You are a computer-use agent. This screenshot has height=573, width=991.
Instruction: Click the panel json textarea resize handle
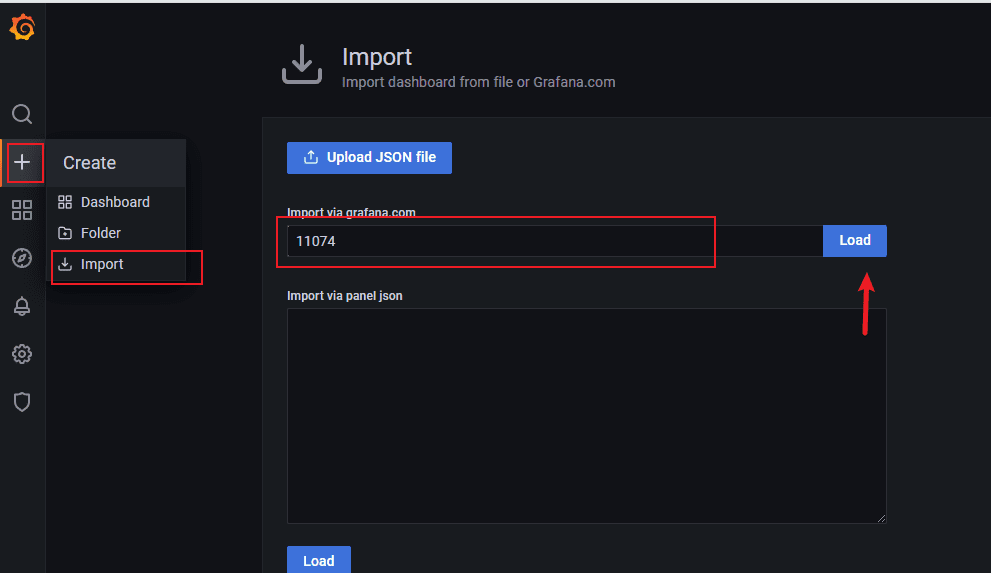click(881, 518)
